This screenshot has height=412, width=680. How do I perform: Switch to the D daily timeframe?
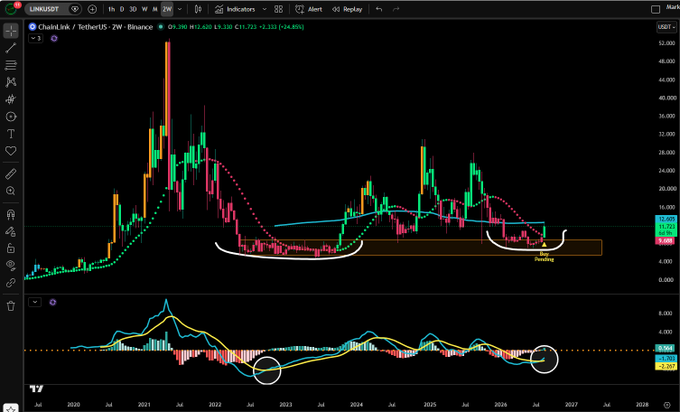click(x=122, y=9)
